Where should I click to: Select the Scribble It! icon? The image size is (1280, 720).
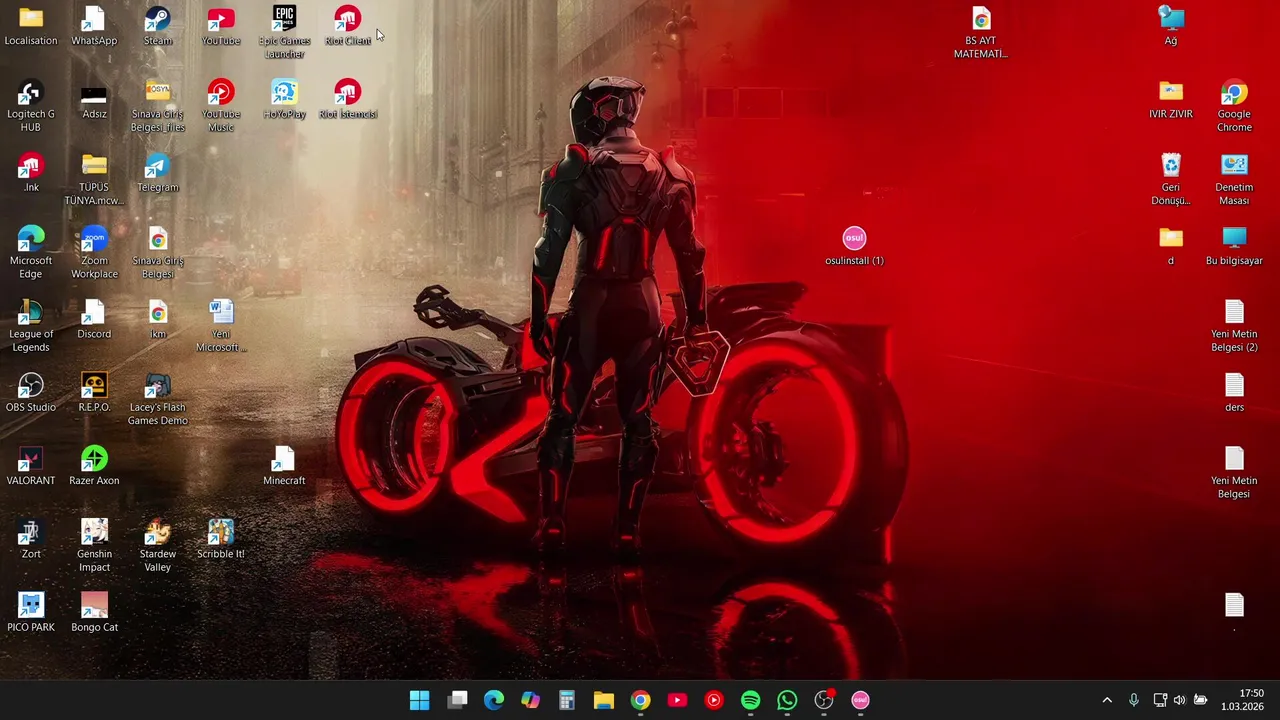[x=221, y=540]
